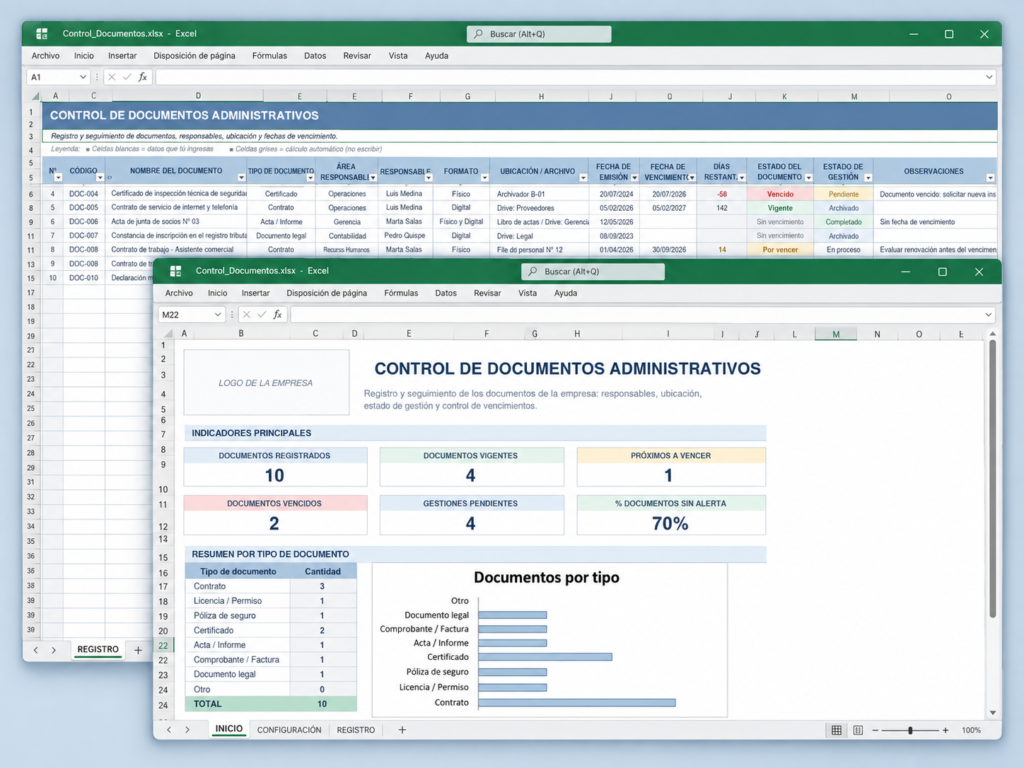Click vertical scrollbar thumb in front window
Screen dimensions: 1024x768
point(993,478)
